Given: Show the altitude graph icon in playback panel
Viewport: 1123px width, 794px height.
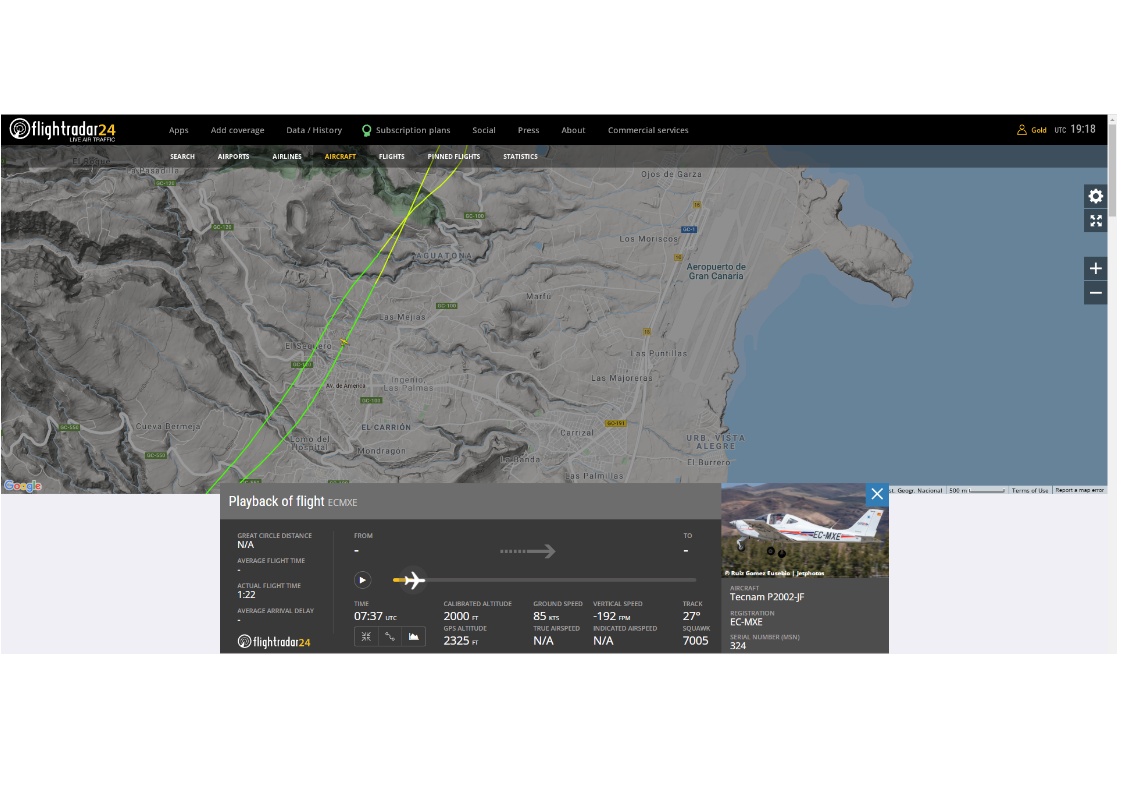Looking at the screenshot, I should pyautogui.click(x=414, y=636).
